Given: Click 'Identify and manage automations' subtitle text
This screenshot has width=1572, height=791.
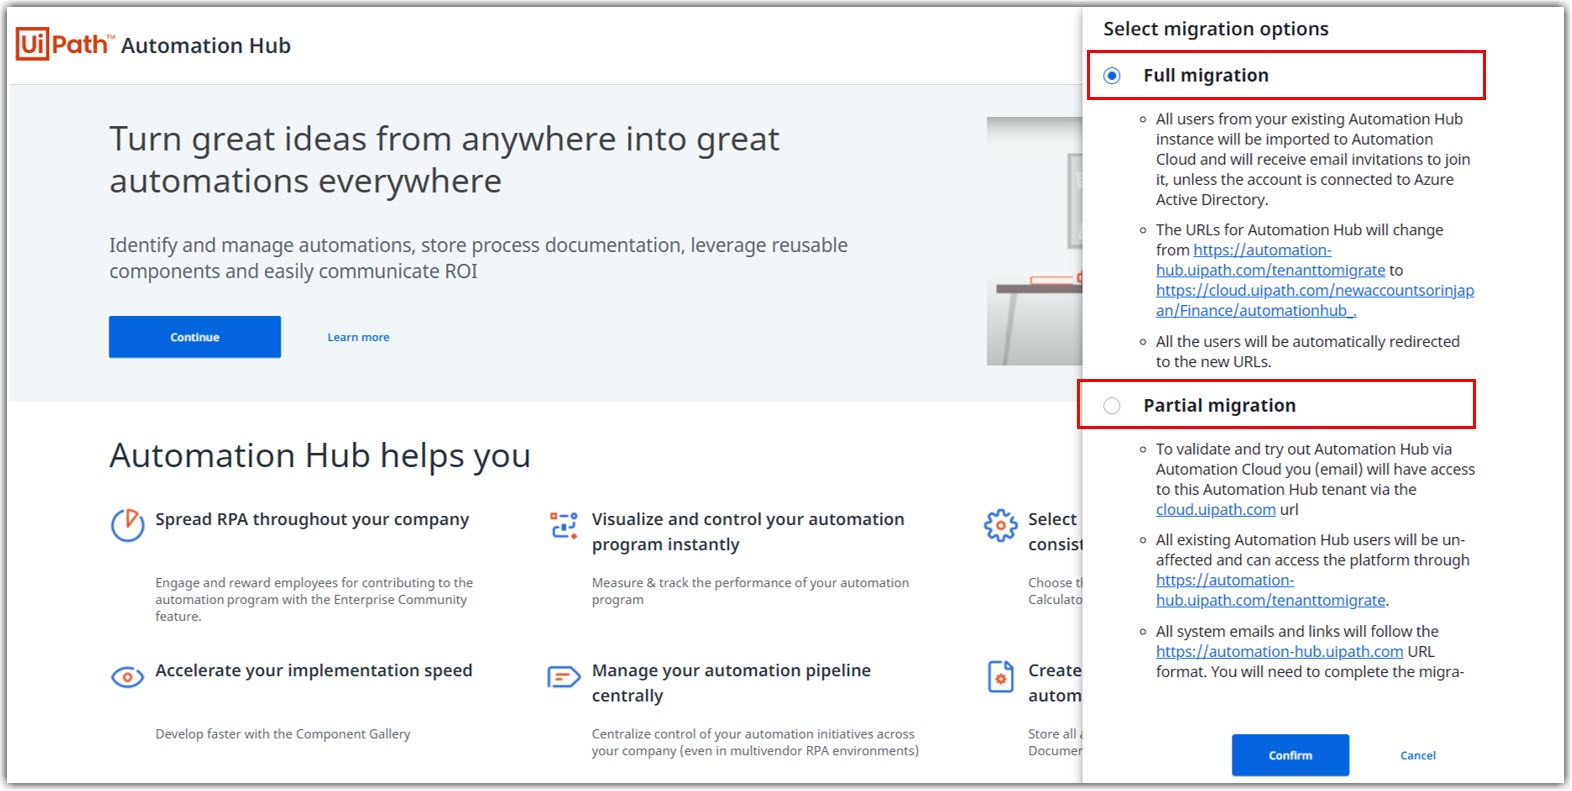Looking at the screenshot, I should pos(478,258).
